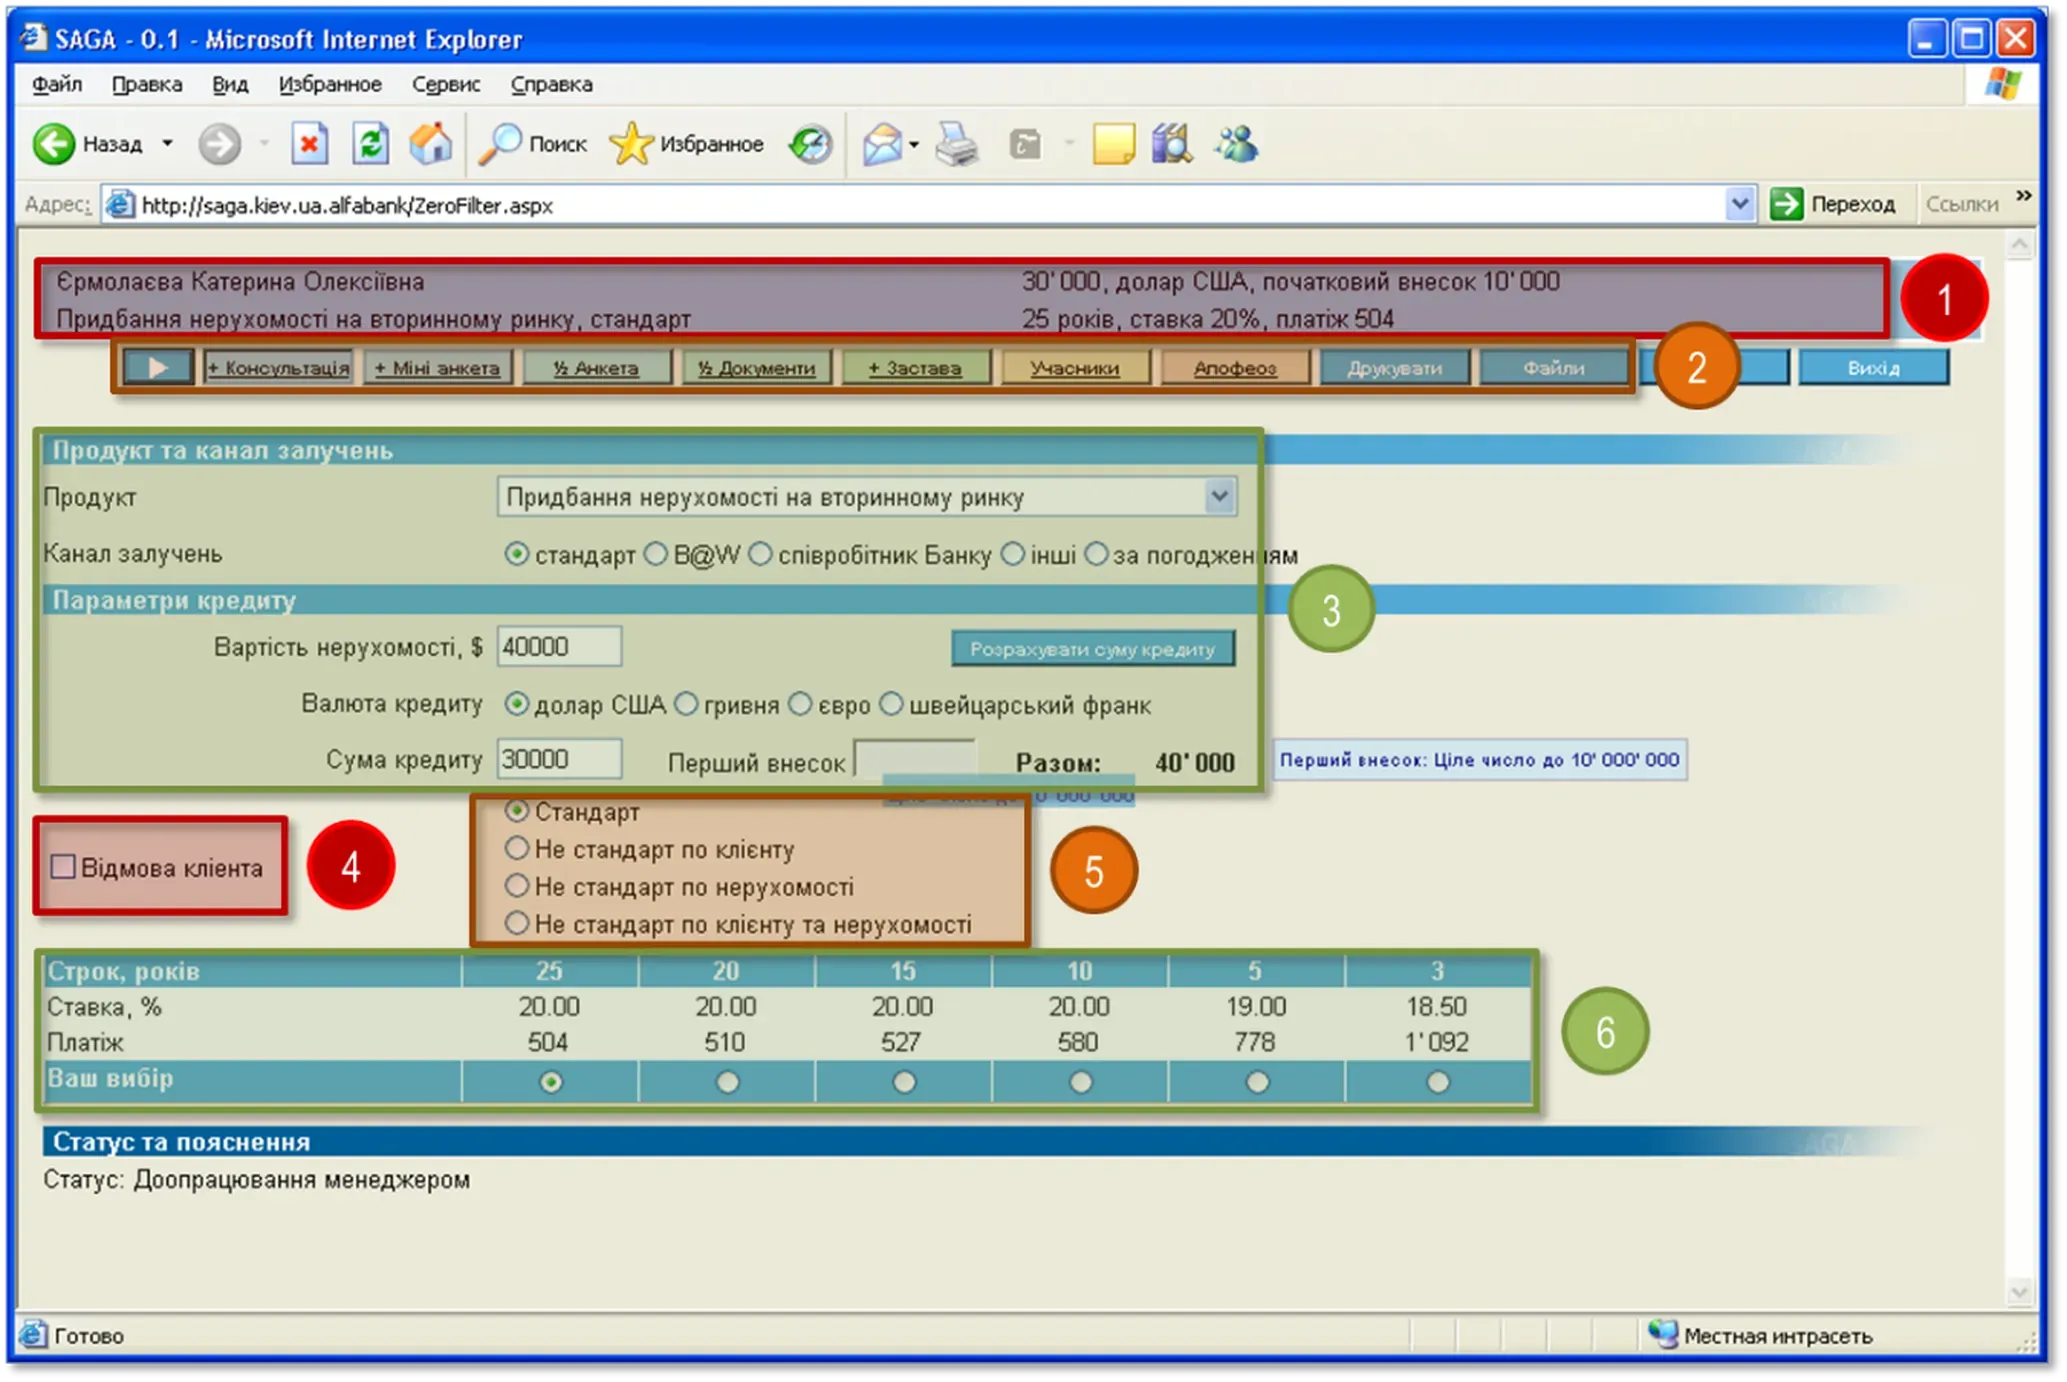Open the mail envelope icon
This screenshot has height=1382, width=2067.
pyautogui.click(x=883, y=144)
